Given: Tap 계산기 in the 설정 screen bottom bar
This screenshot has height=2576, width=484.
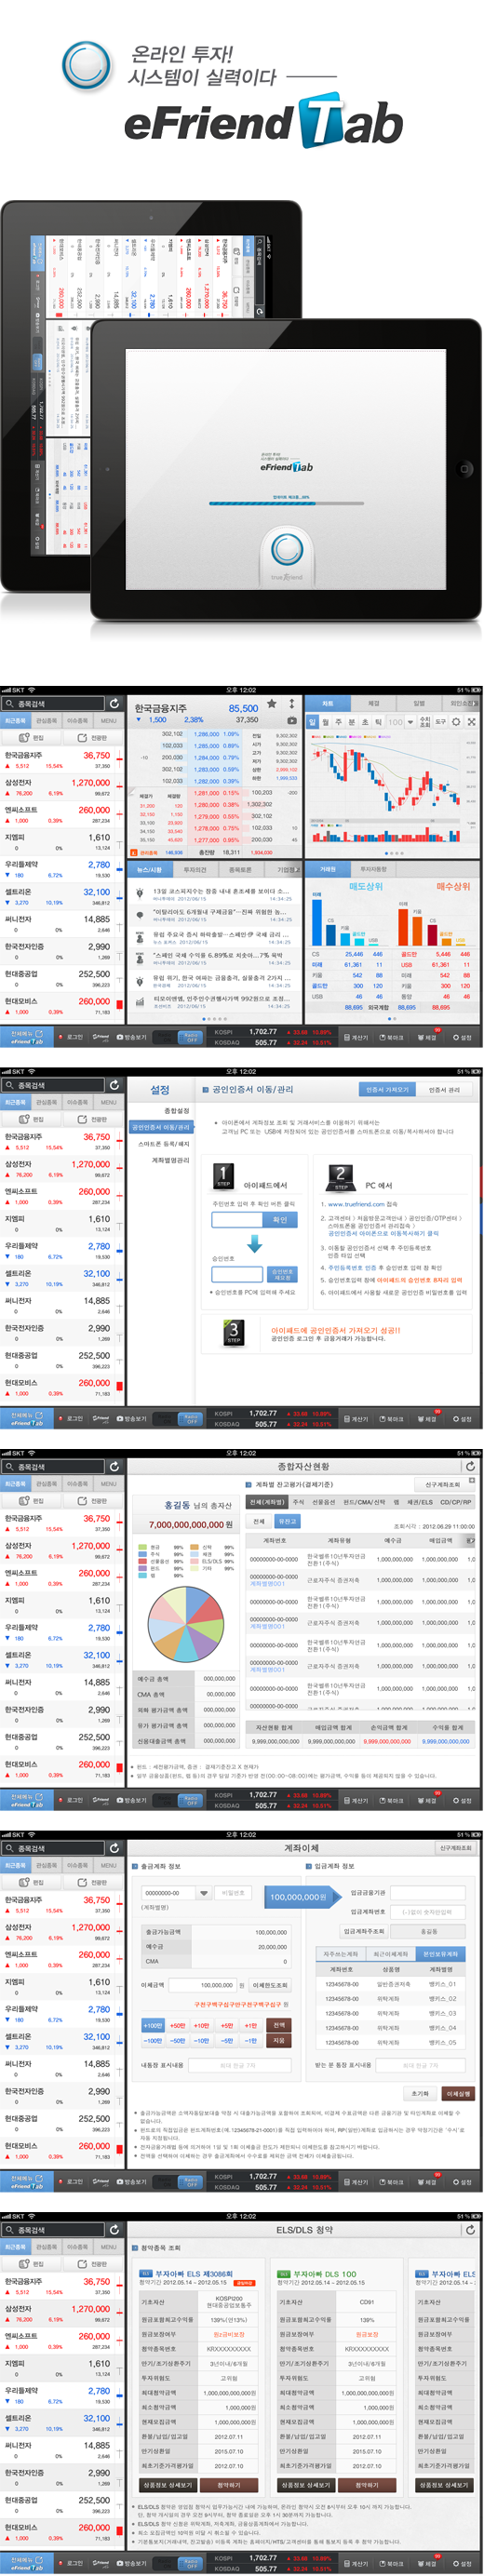Looking at the screenshot, I should coord(356,1418).
